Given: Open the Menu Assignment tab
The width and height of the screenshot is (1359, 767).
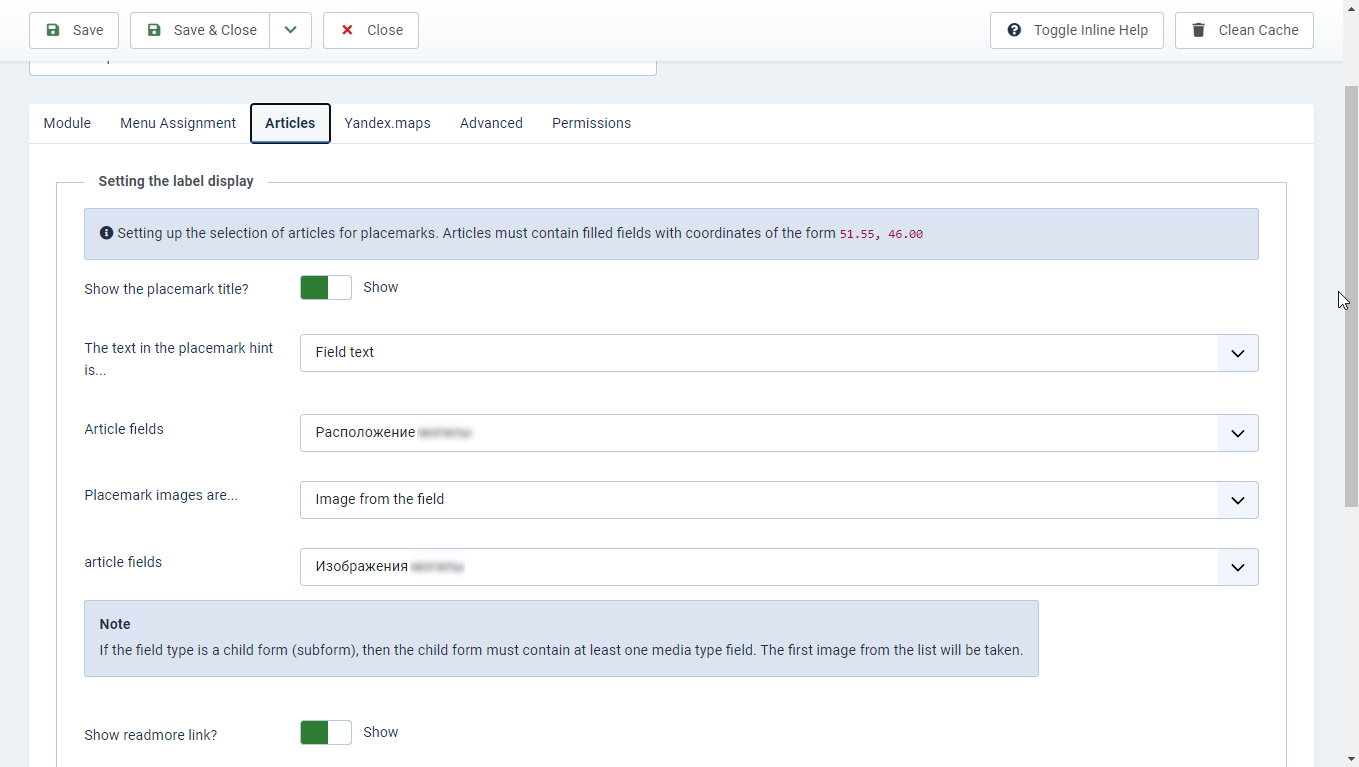Looking at the screenshot, I should (x=178, y=123).
